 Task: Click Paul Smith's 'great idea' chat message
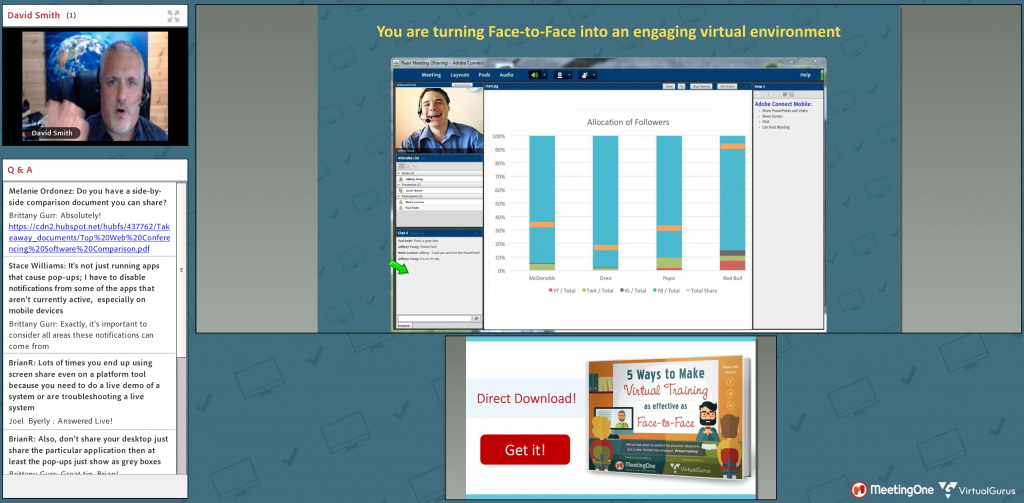click(418, 241)
